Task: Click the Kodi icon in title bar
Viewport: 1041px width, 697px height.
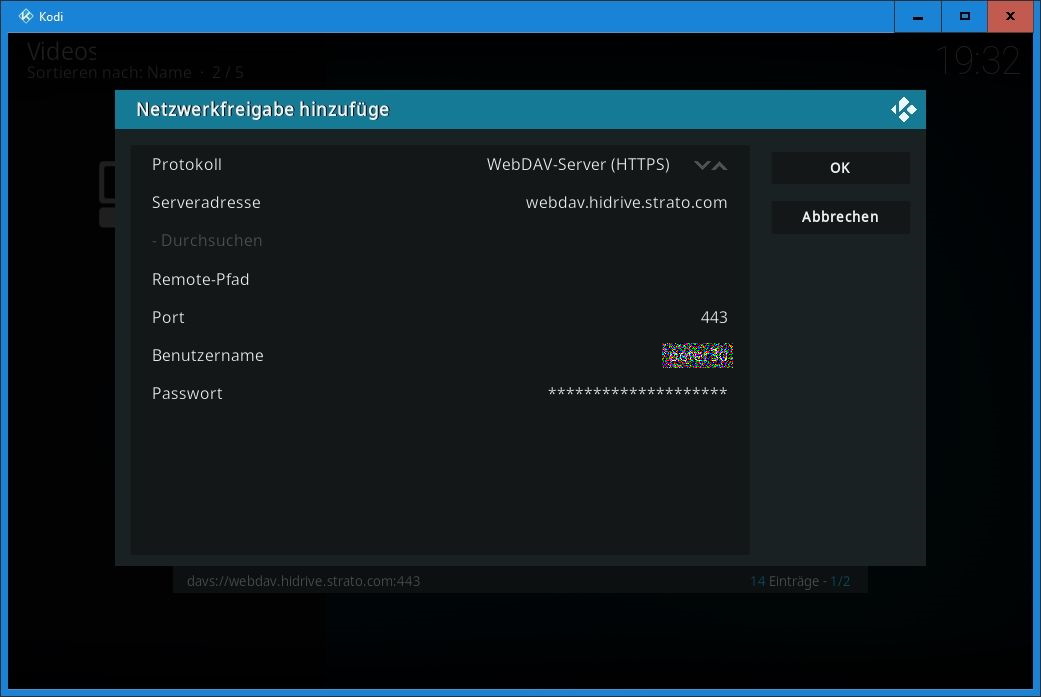Action: click(26, 16)
